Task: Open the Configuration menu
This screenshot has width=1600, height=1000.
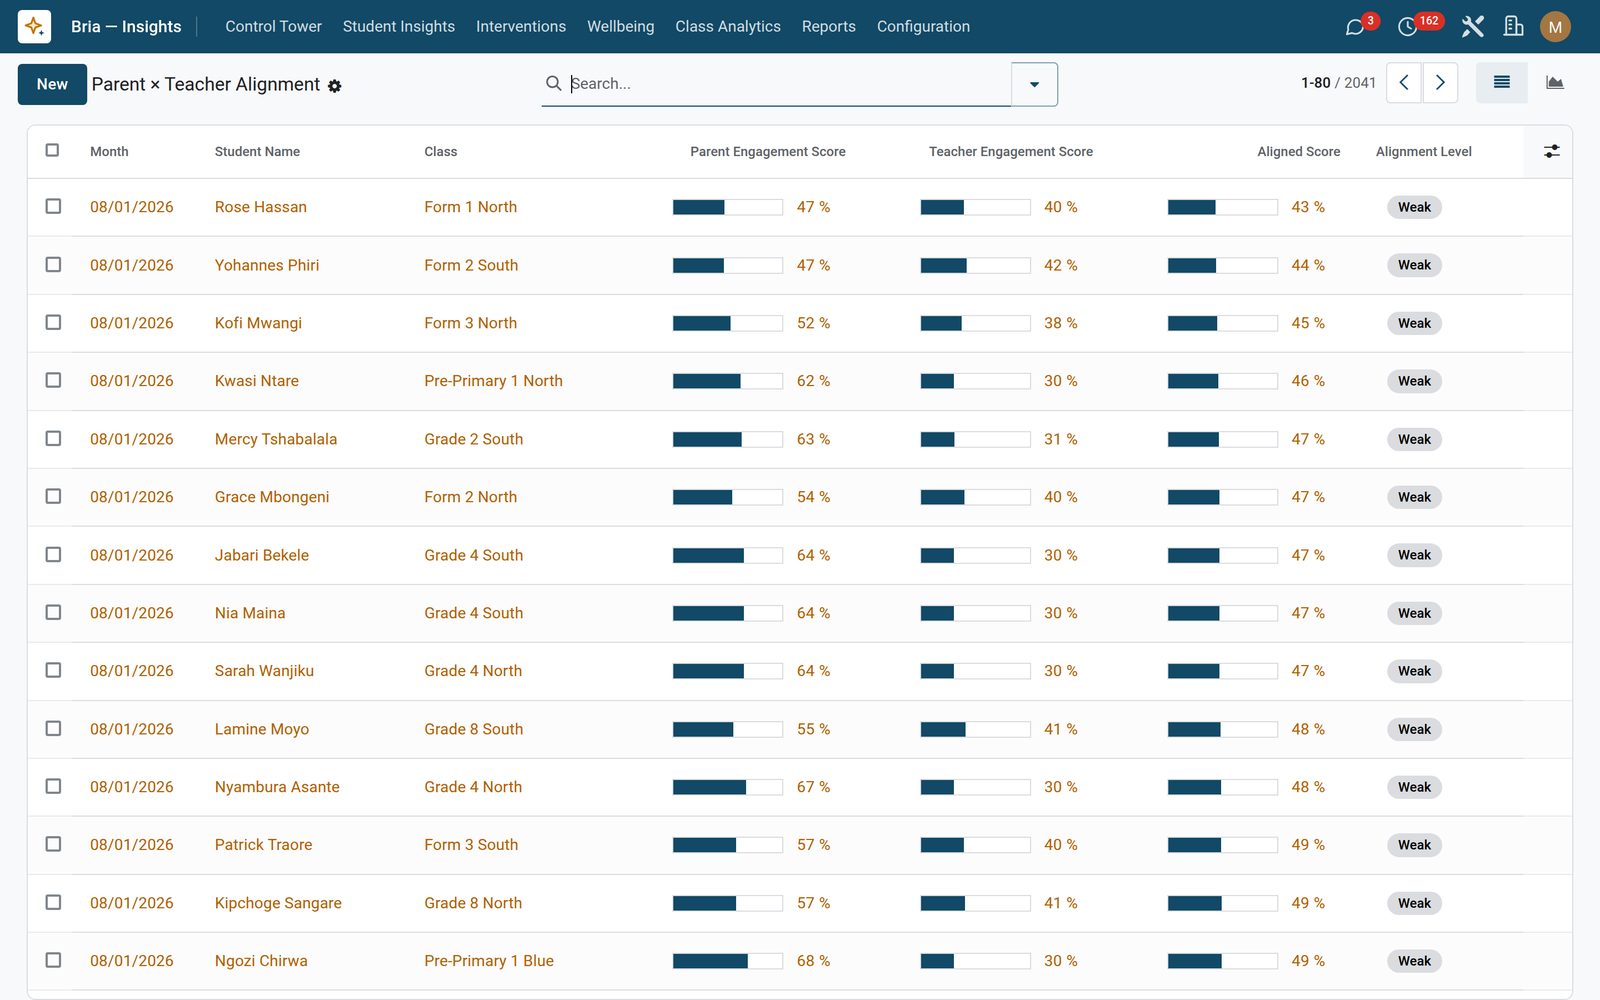Action: (923, 27)
